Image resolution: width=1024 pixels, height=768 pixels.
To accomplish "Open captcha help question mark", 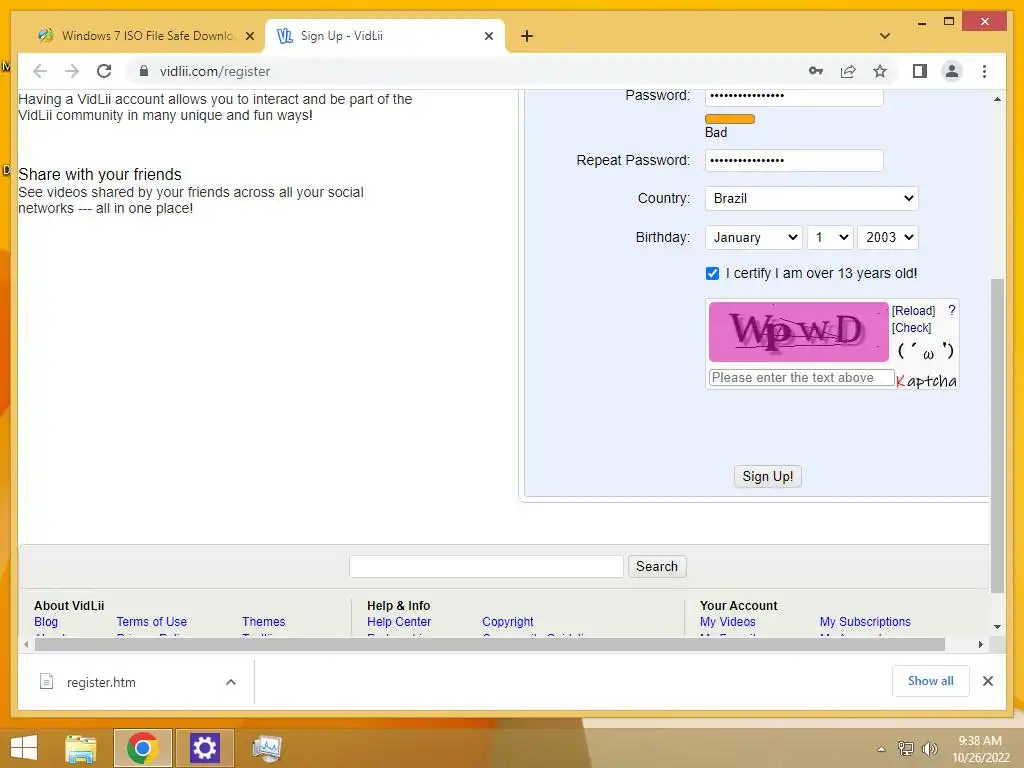I will click(x=952, y=310).
